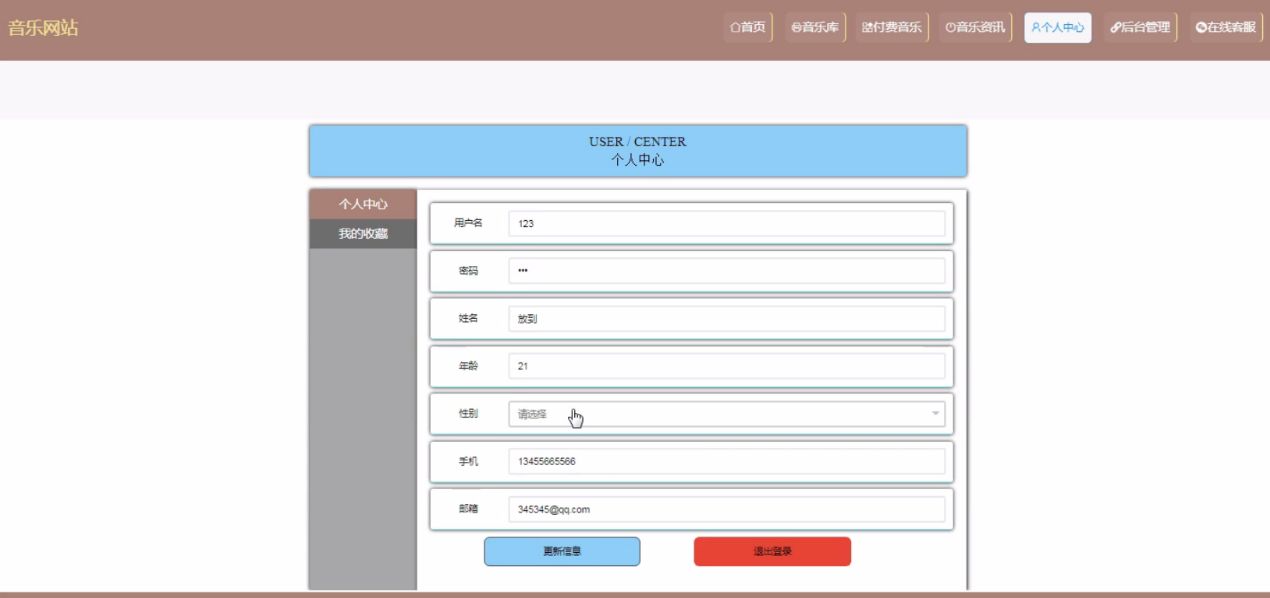Click the 用户名 input field
The image size is (1270, 598).
pos(727,223)
